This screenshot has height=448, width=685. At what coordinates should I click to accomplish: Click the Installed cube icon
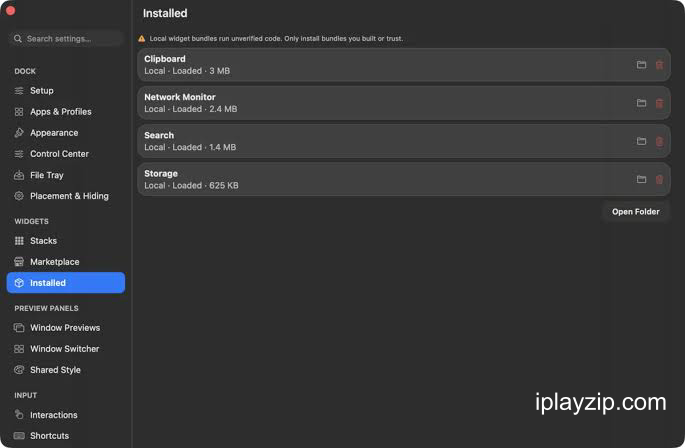tap(19, 283)
